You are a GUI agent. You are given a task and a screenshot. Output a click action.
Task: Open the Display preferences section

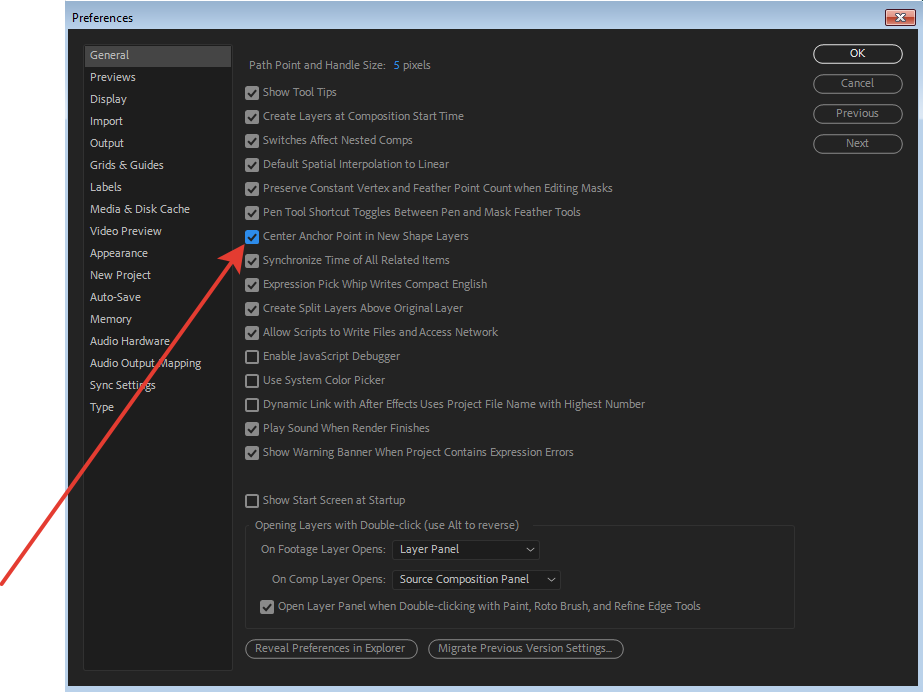107,98
